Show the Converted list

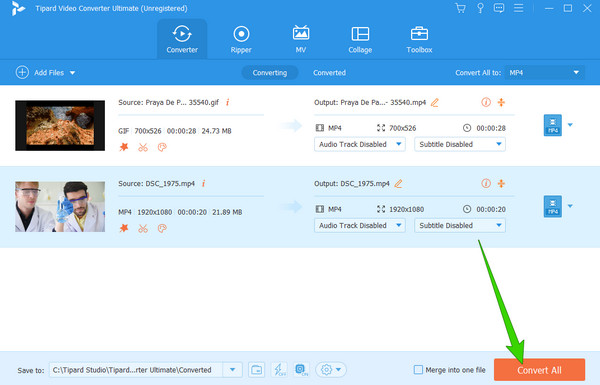tap(329, 73)
